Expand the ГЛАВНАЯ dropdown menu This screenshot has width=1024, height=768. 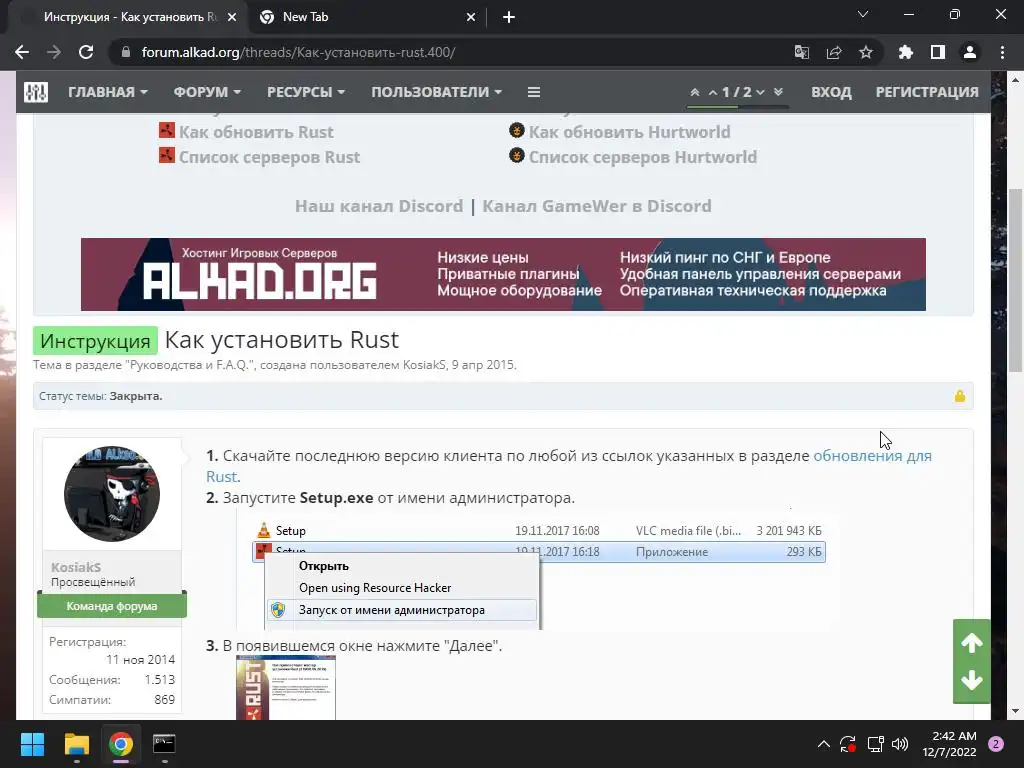[x=108, y=92]
